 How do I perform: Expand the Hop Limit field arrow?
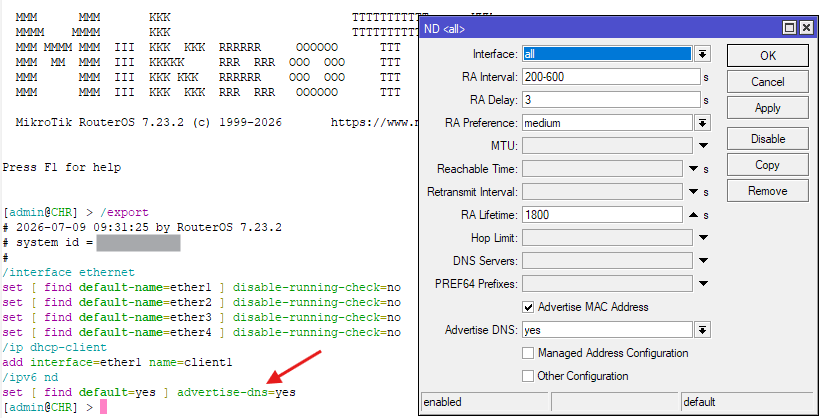point(703,238)
